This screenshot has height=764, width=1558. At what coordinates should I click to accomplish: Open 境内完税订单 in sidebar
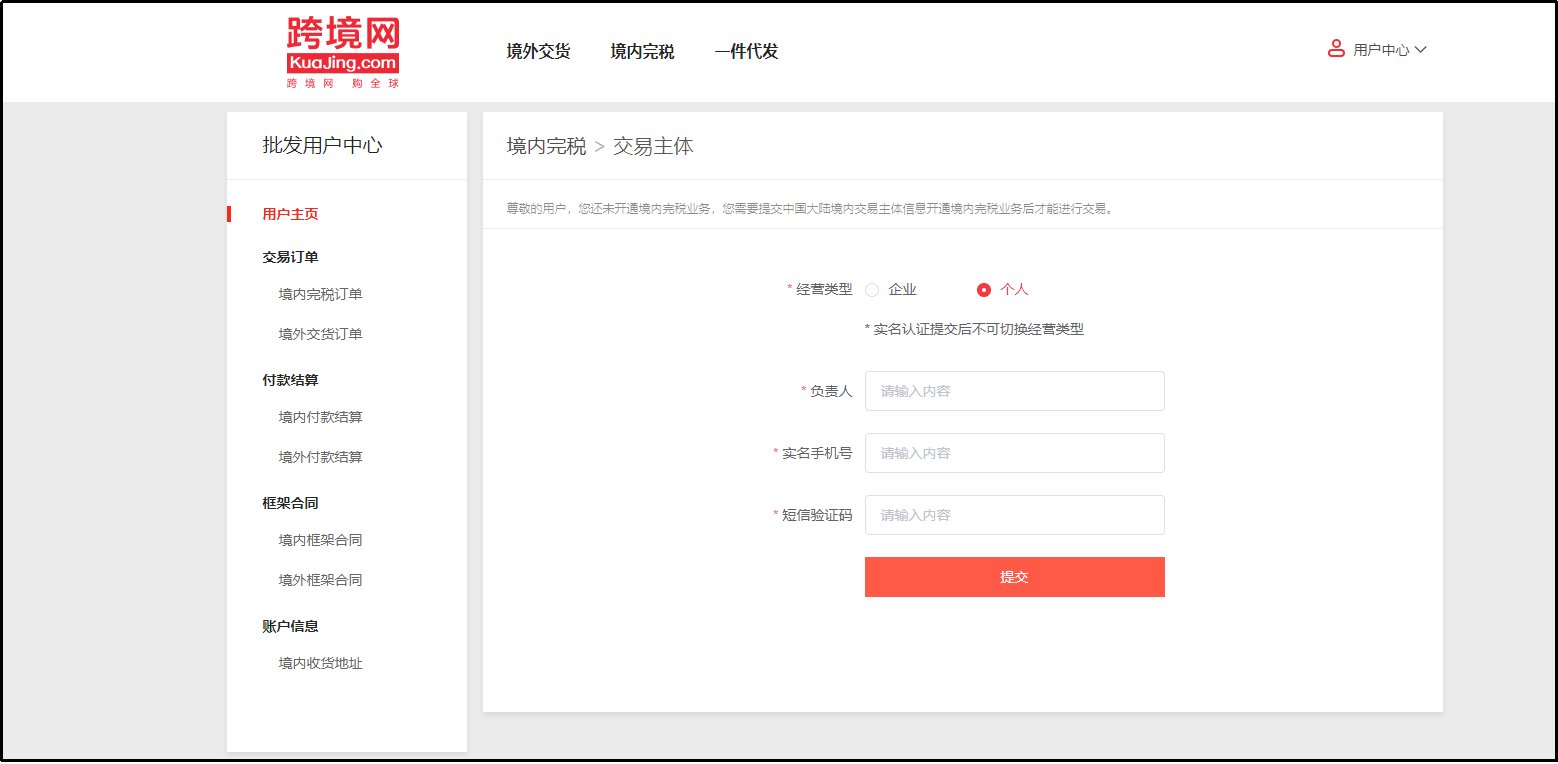(320, 294)
